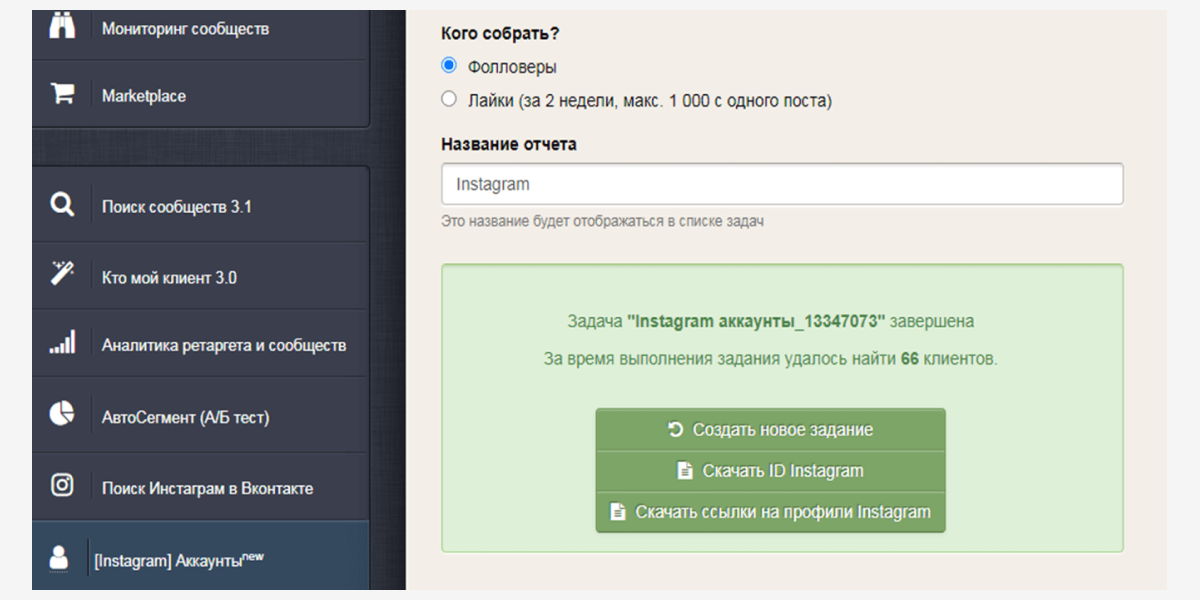The height and width of the screenshot is (600, 1200).
Task: Click the refresh icon on Создать новое задание
Action: (x=676, y=429)
